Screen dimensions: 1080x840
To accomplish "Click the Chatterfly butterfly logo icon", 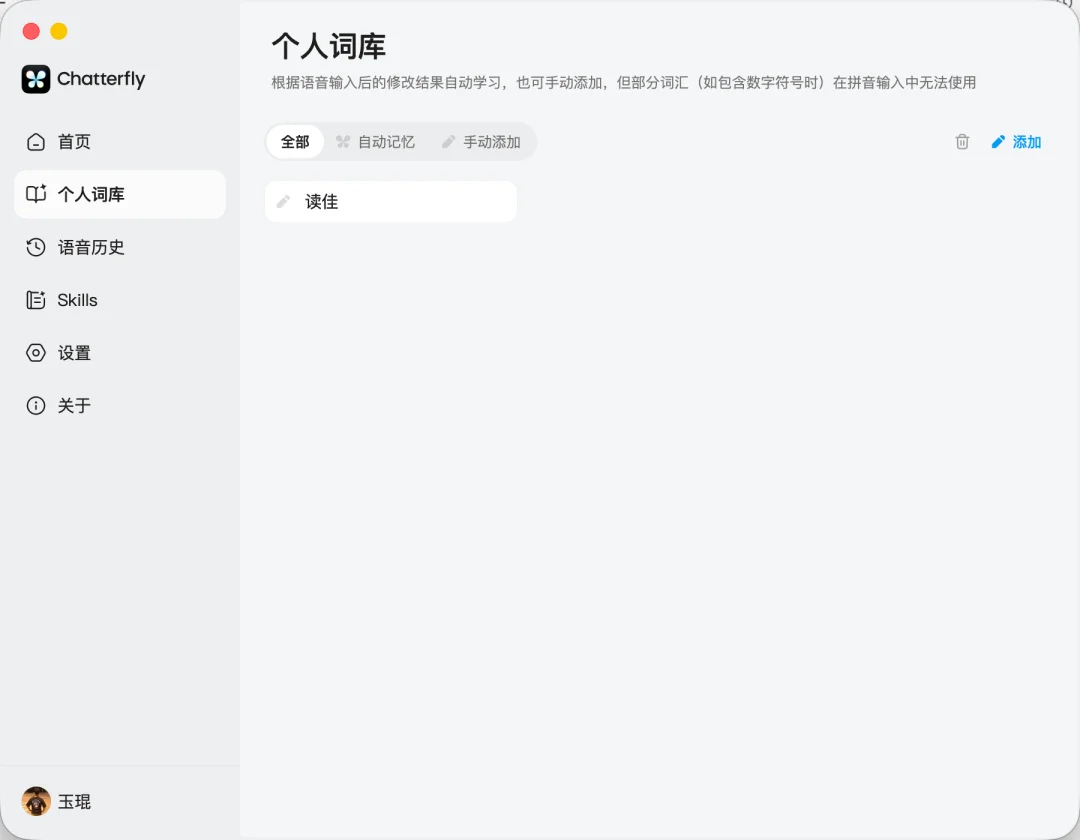I will click(36, 79).
